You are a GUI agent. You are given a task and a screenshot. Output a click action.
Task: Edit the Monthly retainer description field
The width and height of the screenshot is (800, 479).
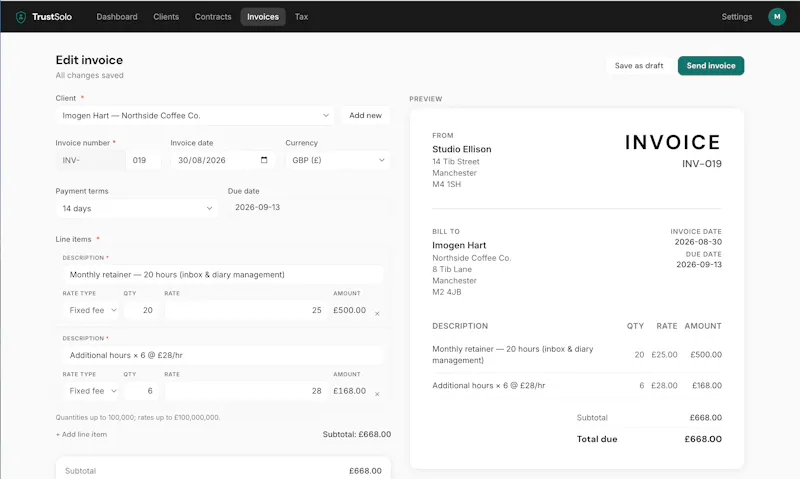(x=223, y=274)
